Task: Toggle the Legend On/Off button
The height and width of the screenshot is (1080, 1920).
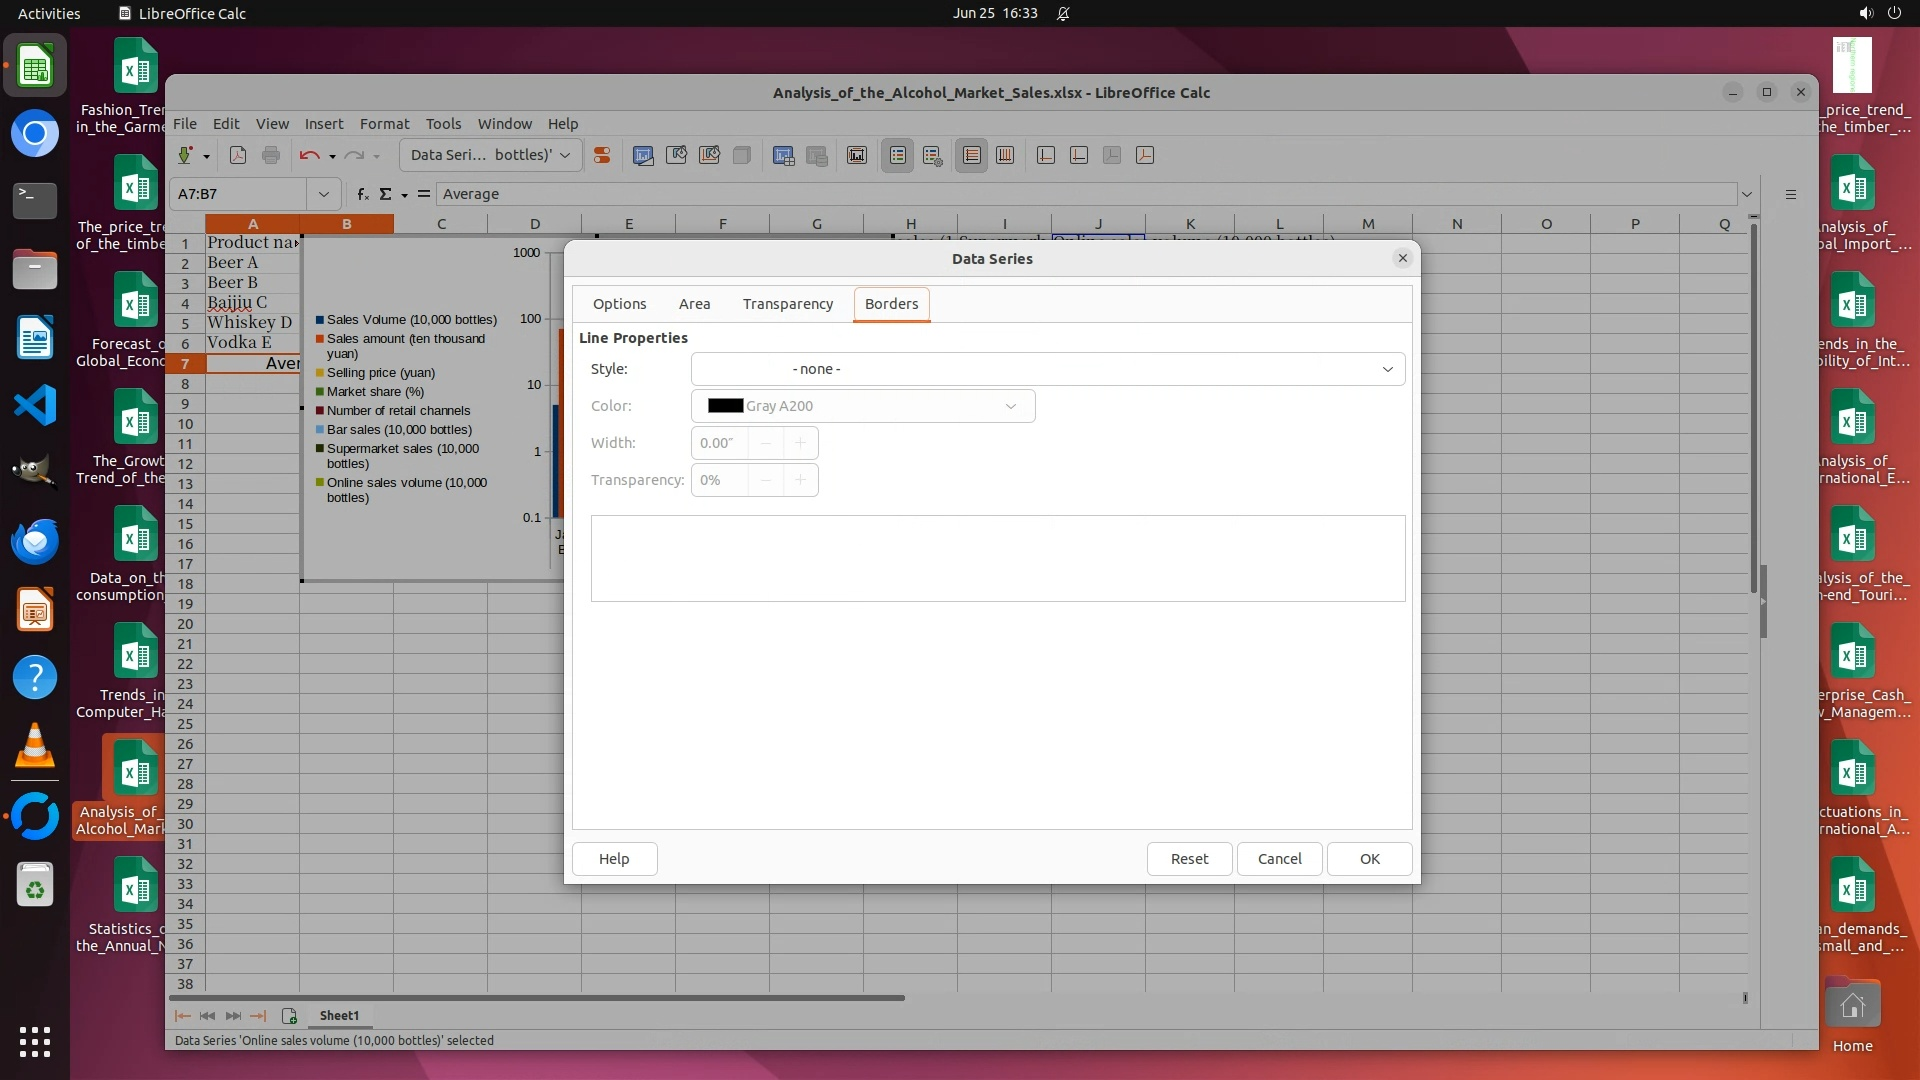Action: tap(898, 155)
